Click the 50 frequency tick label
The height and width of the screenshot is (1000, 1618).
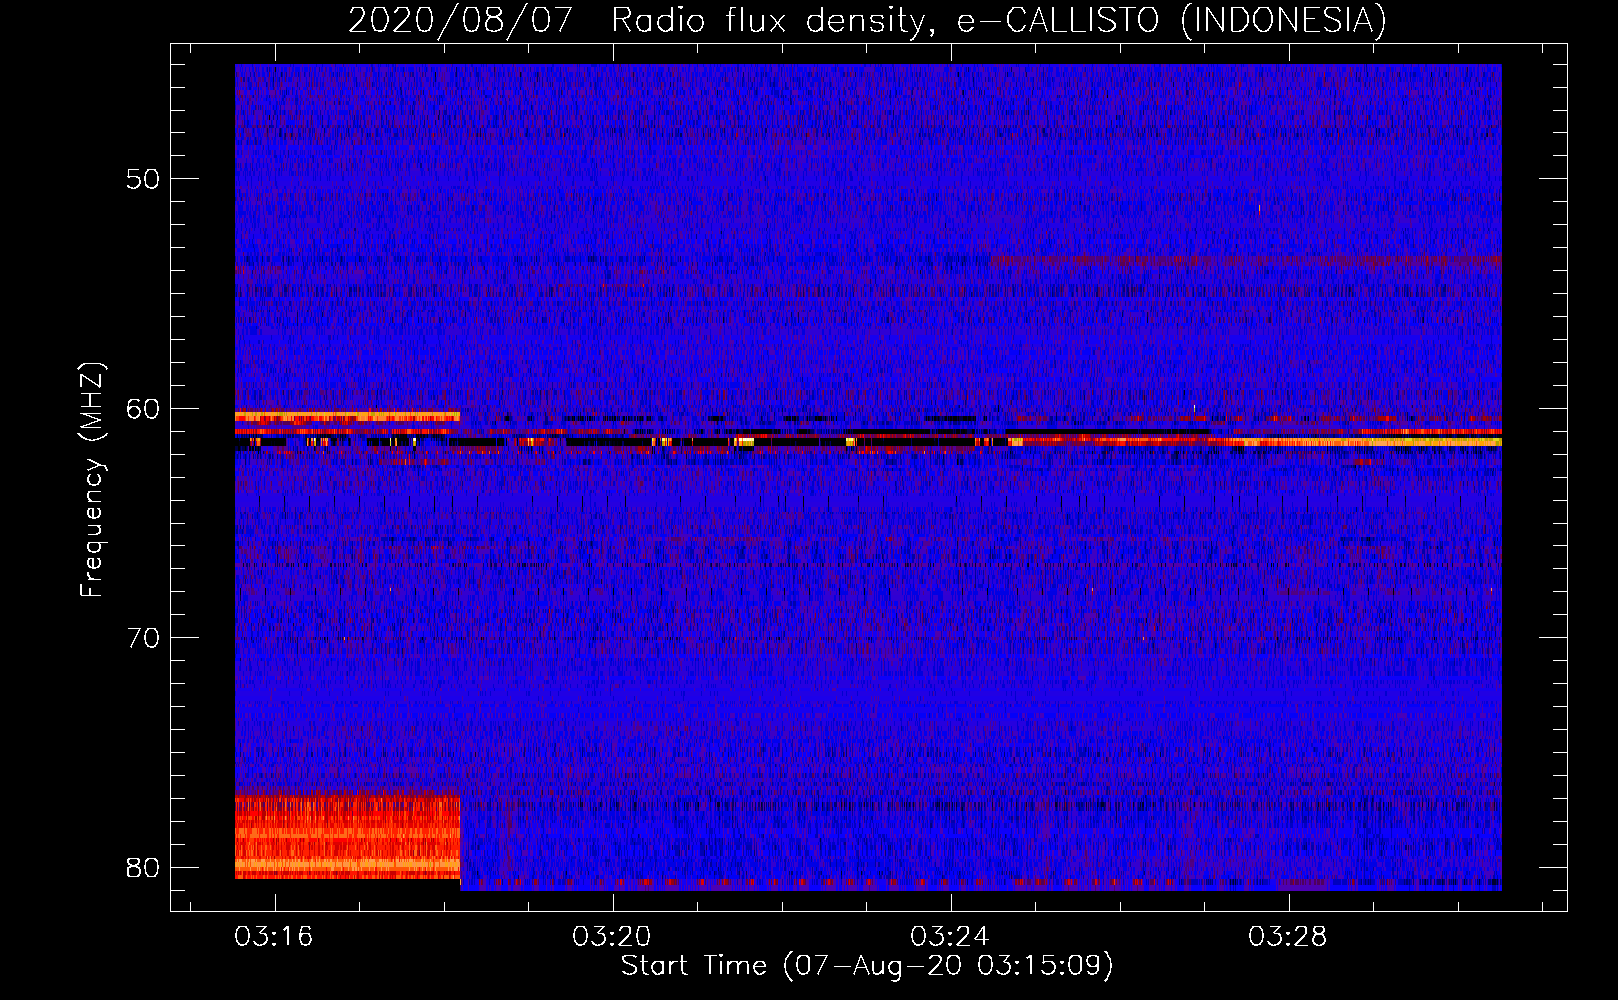point(143,179)
